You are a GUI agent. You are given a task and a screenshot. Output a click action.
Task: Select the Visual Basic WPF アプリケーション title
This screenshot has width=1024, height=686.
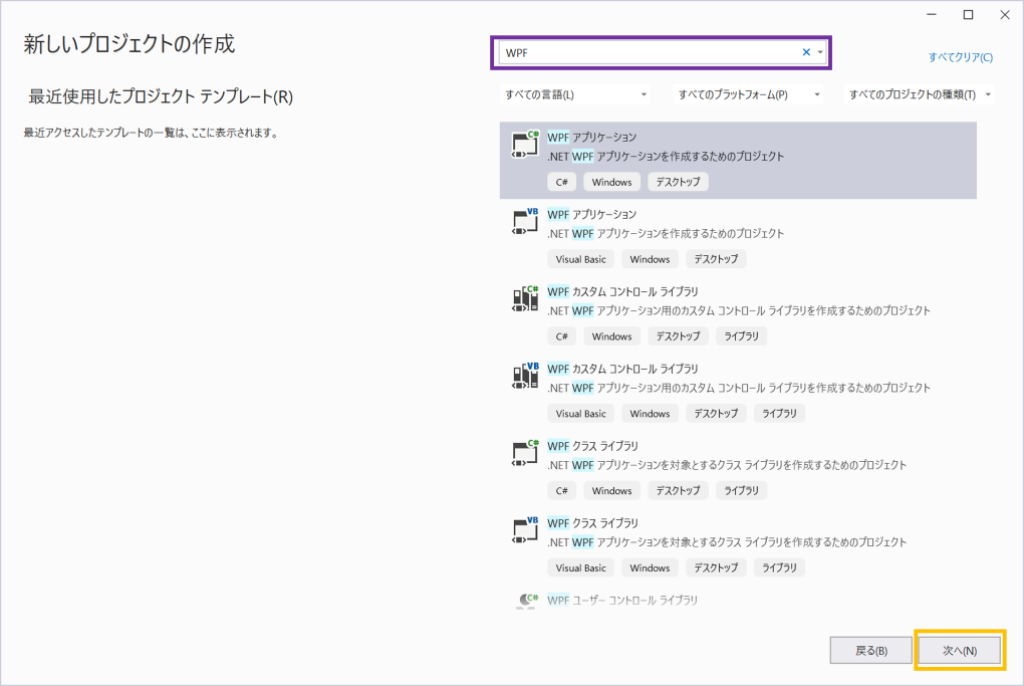coord(592,214)
